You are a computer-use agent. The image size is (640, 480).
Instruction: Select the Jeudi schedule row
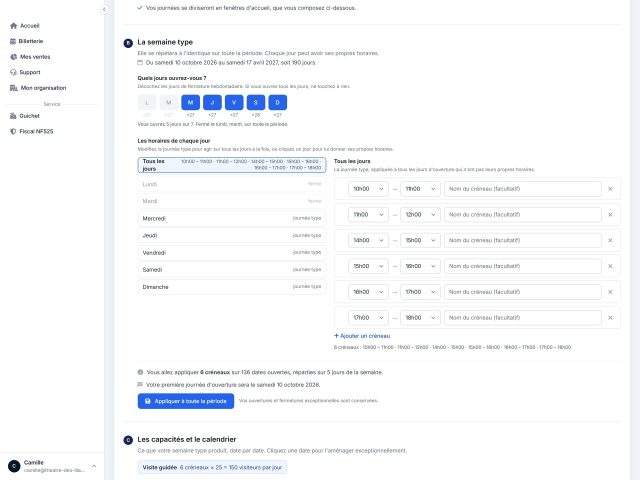click(x=232, y=236)
